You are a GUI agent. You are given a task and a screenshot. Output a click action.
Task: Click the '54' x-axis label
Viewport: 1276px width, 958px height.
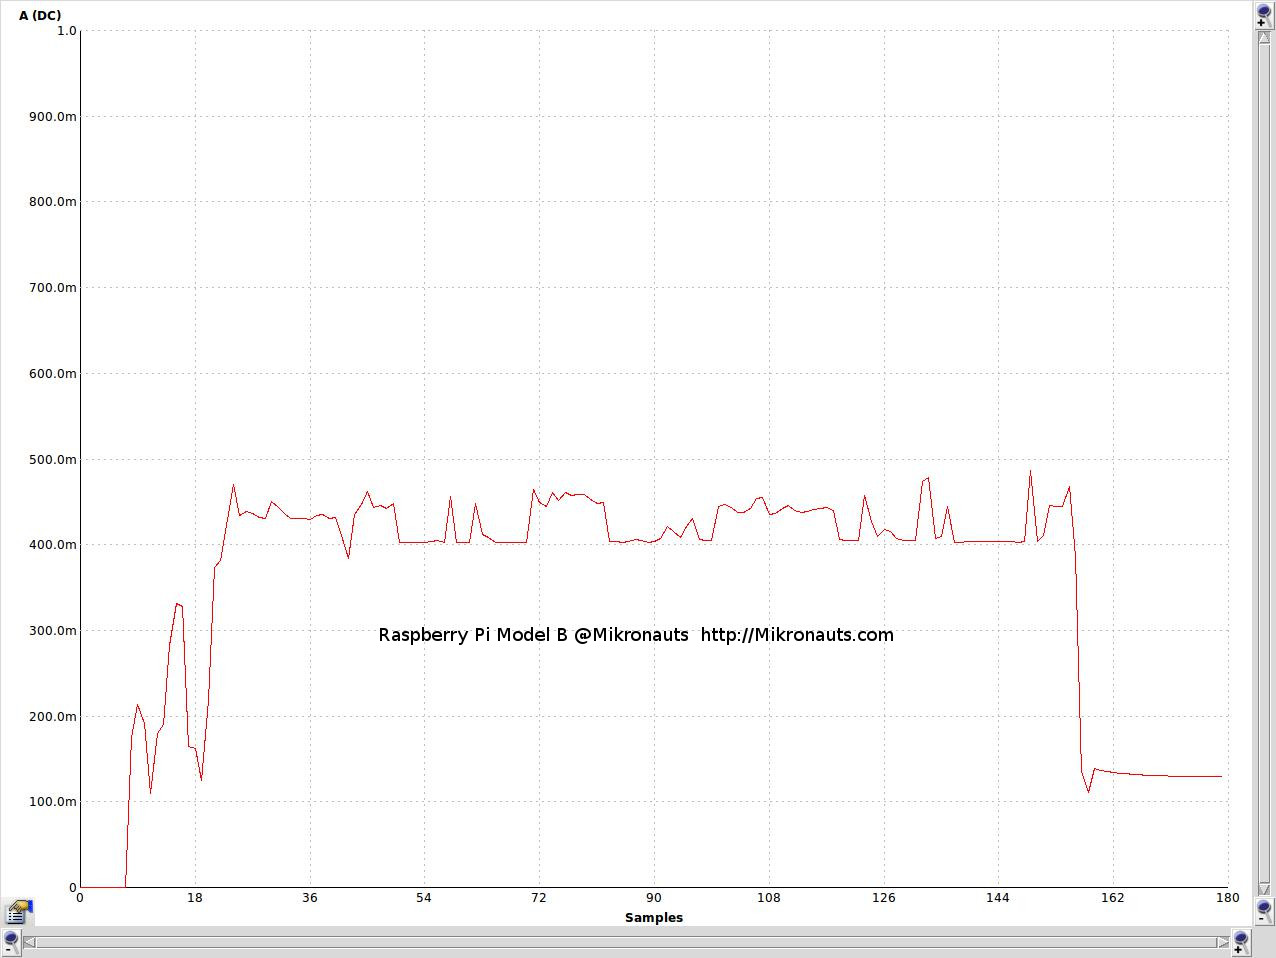click(x=424, y=898)
